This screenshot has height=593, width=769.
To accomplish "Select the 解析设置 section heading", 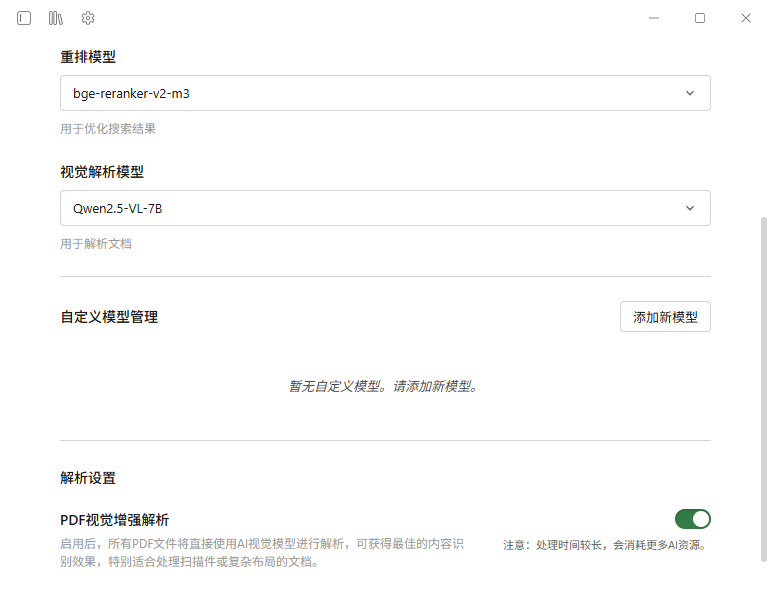I will point(88,478).
